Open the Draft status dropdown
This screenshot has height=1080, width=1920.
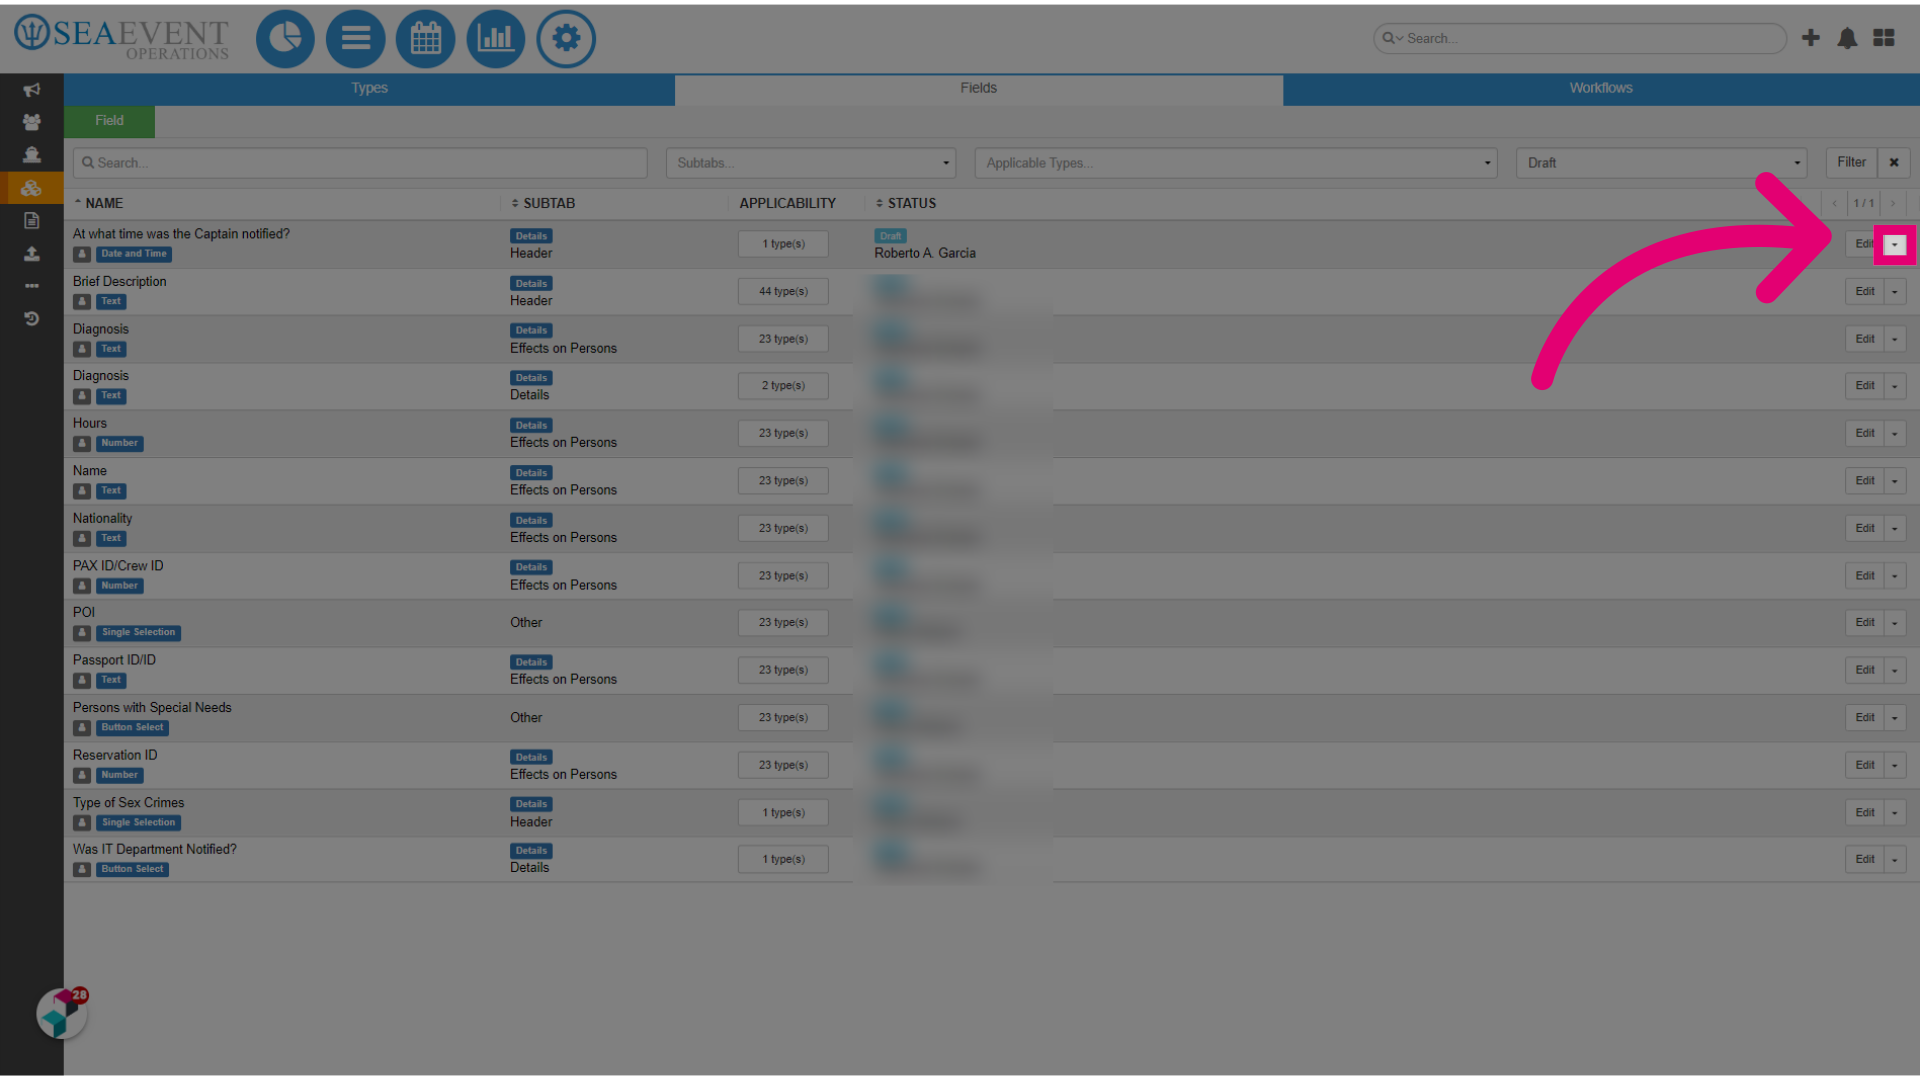pyautogui.click(x=1661, y=163)
